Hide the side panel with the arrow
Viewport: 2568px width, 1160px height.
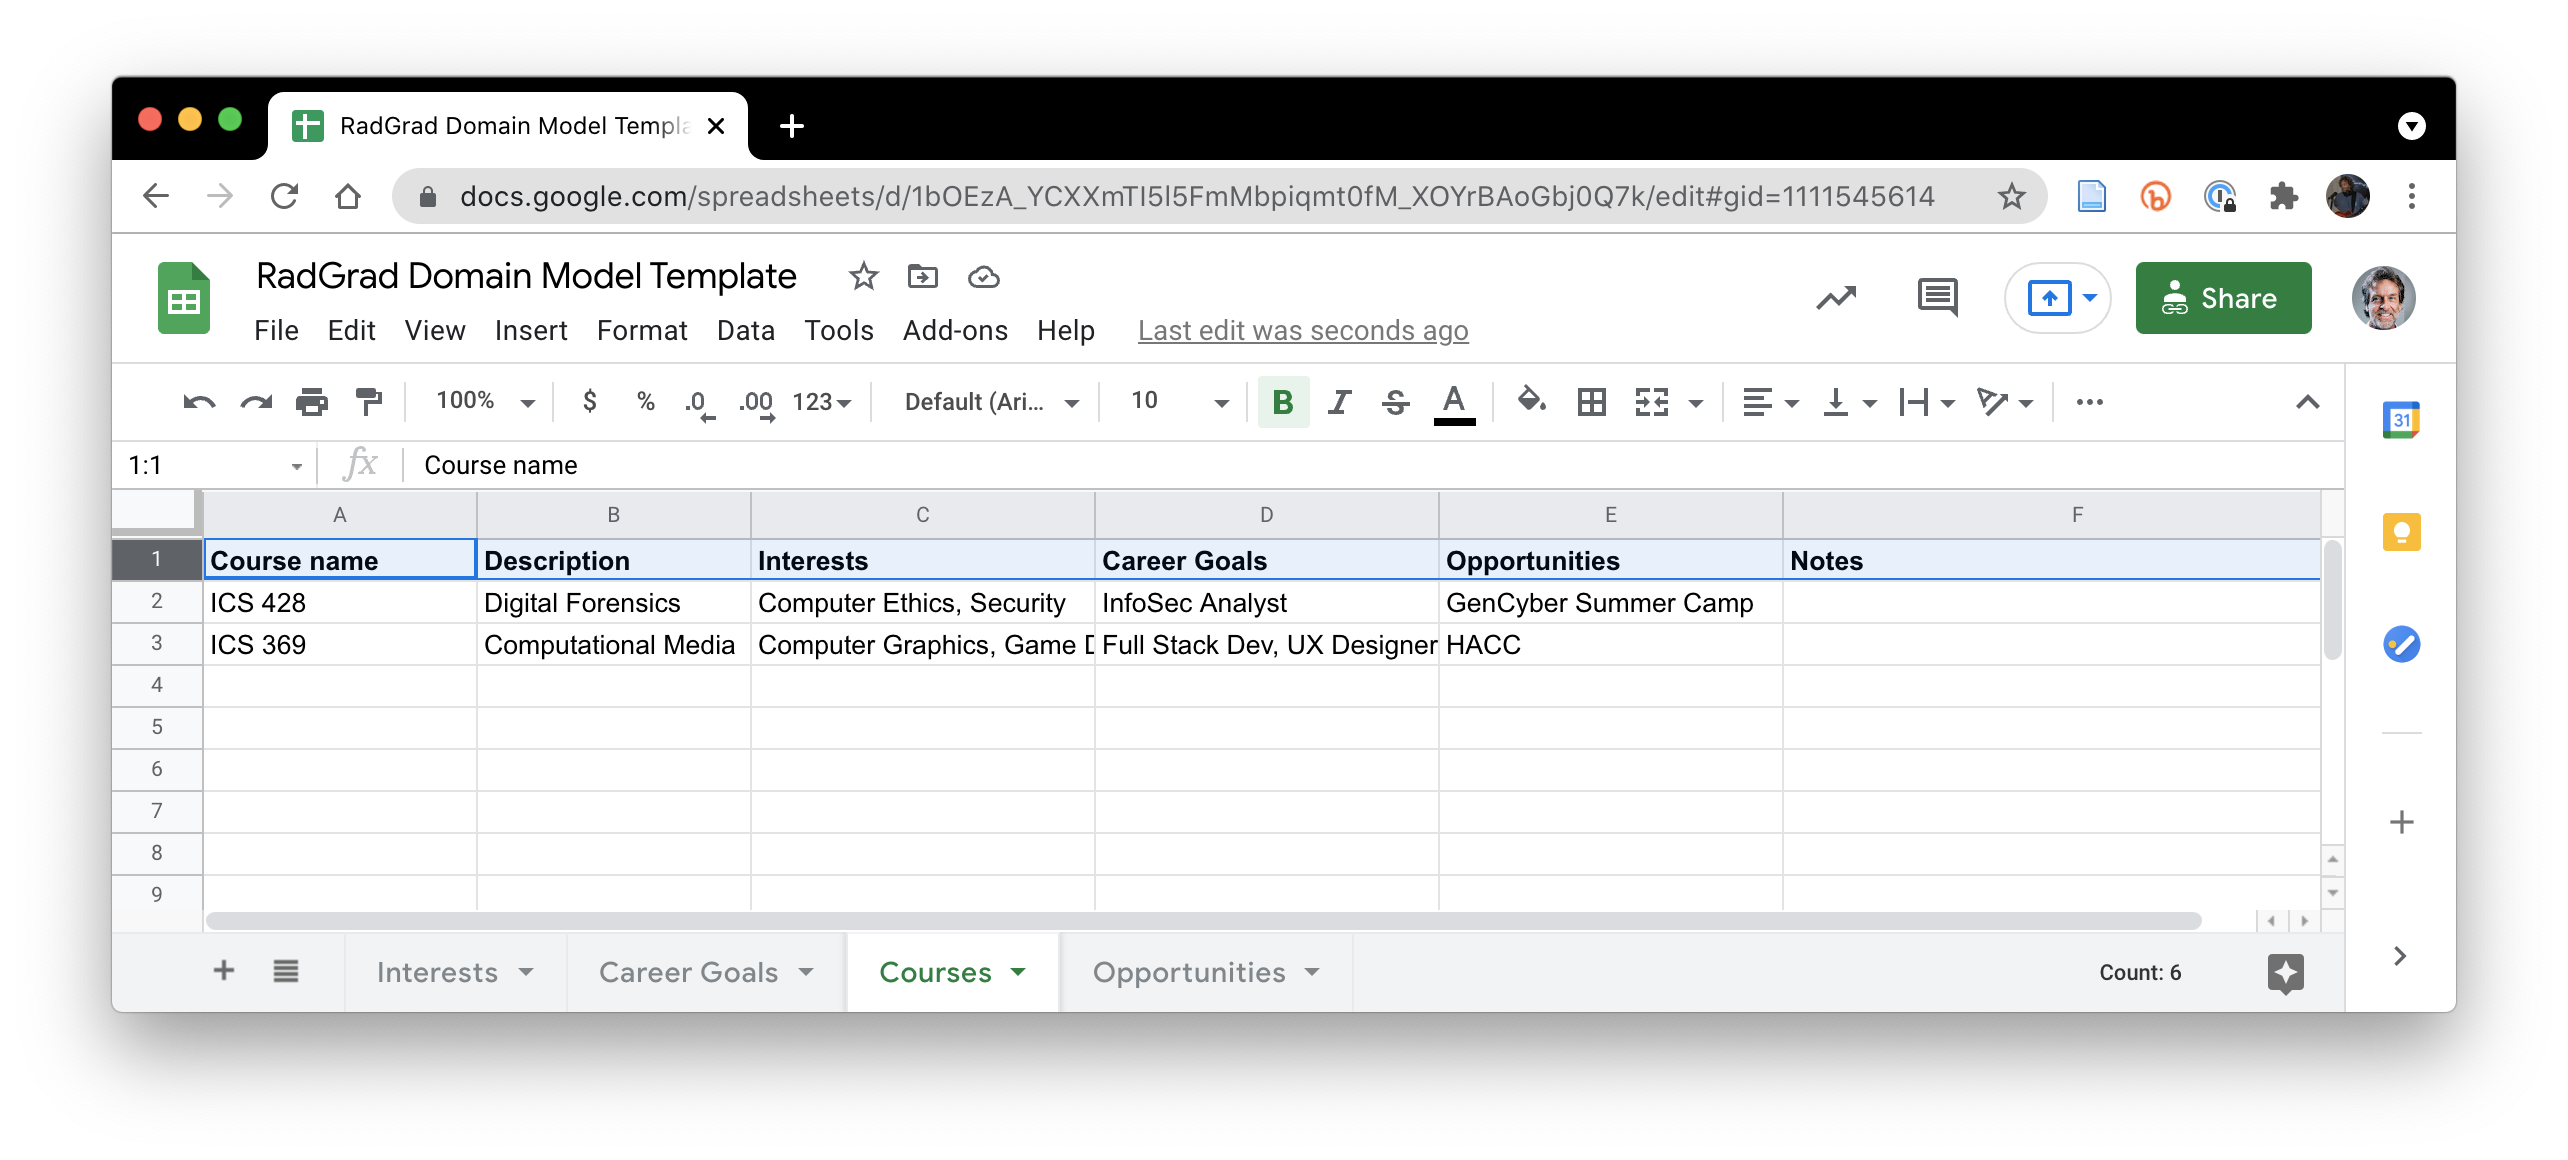[2399, 956]
